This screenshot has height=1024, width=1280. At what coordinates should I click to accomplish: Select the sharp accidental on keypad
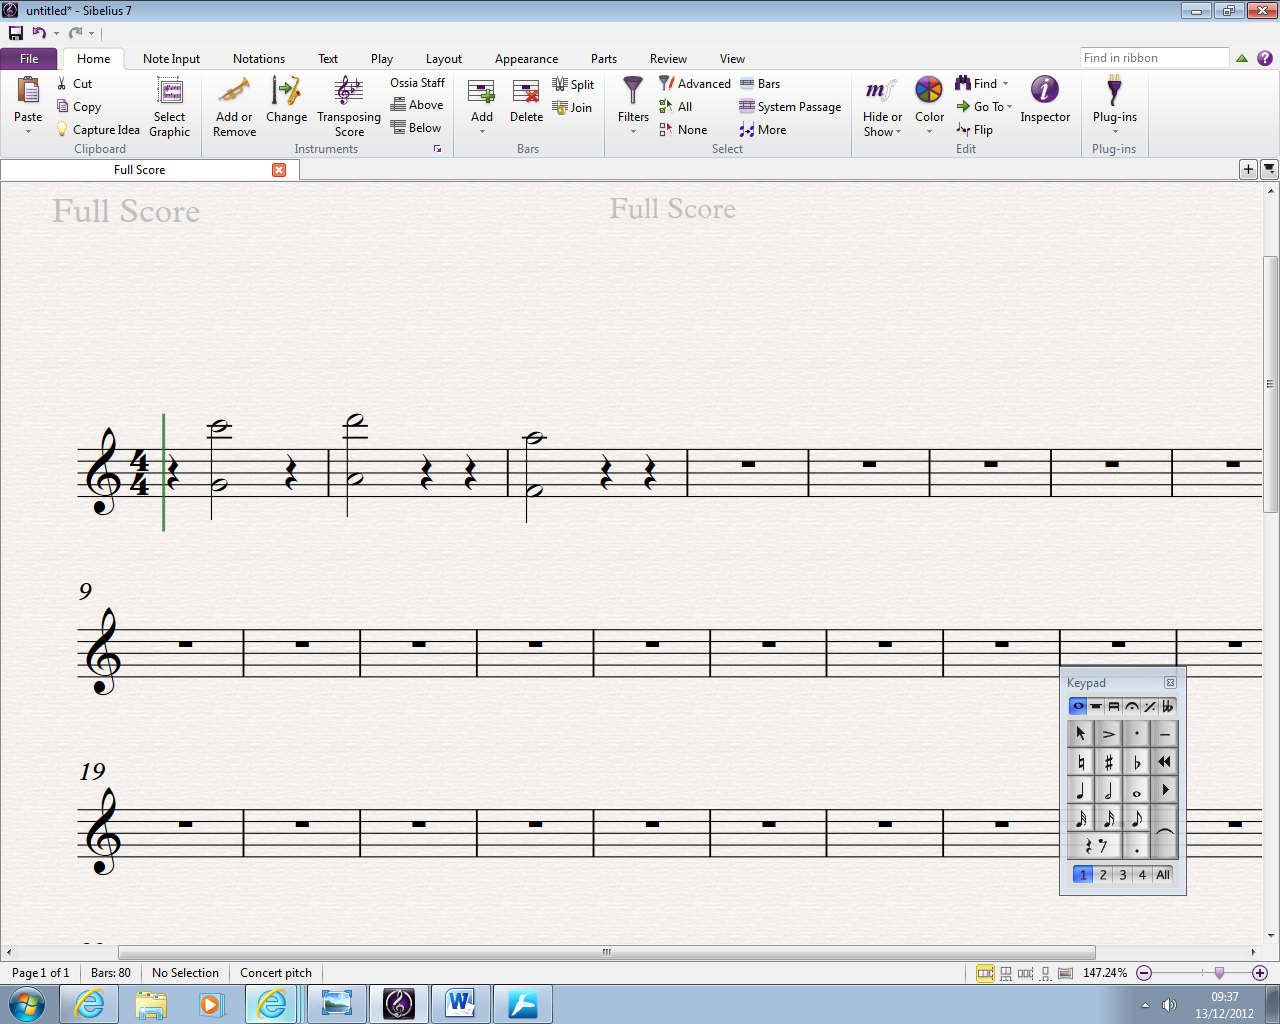pos(1109,763)
